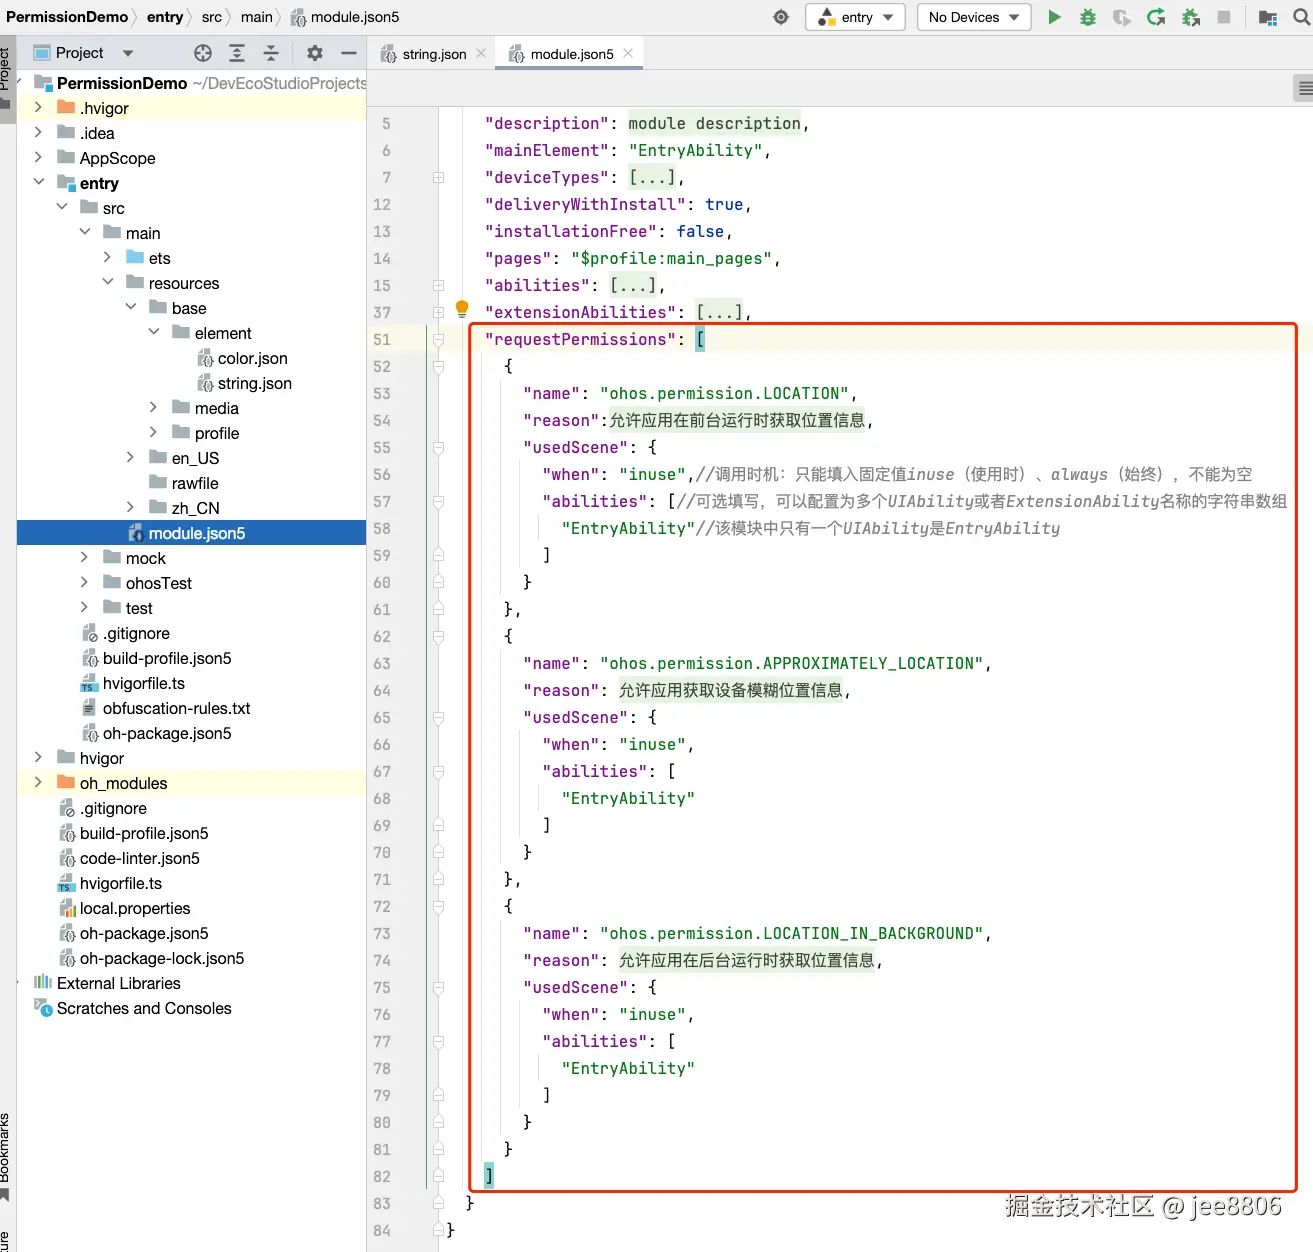Screen dimensions: 1313x1252
Task: Run the app with the green play button
Action: click(x=1054, y=17)
